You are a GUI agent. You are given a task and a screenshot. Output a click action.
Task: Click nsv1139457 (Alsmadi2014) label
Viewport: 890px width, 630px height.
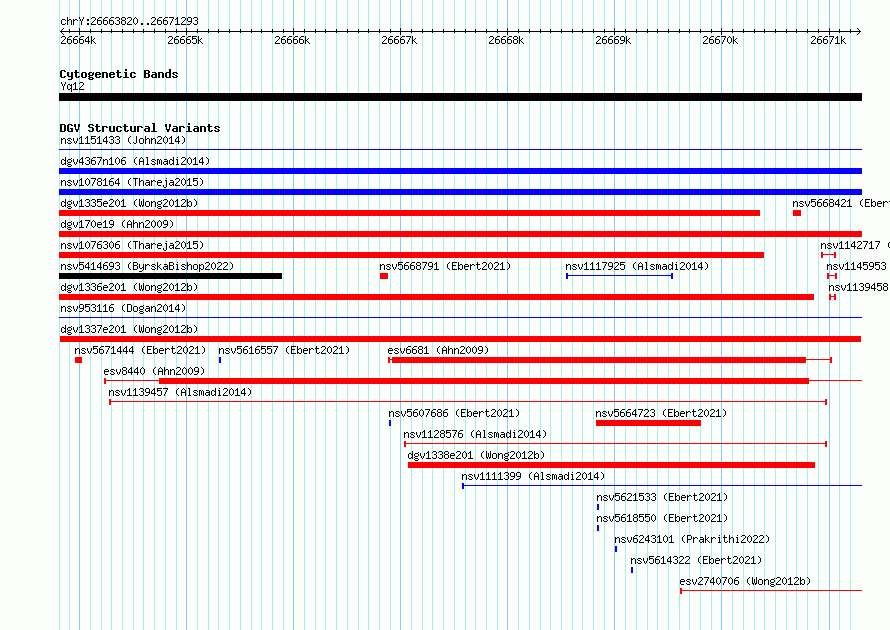pos(180,392)
